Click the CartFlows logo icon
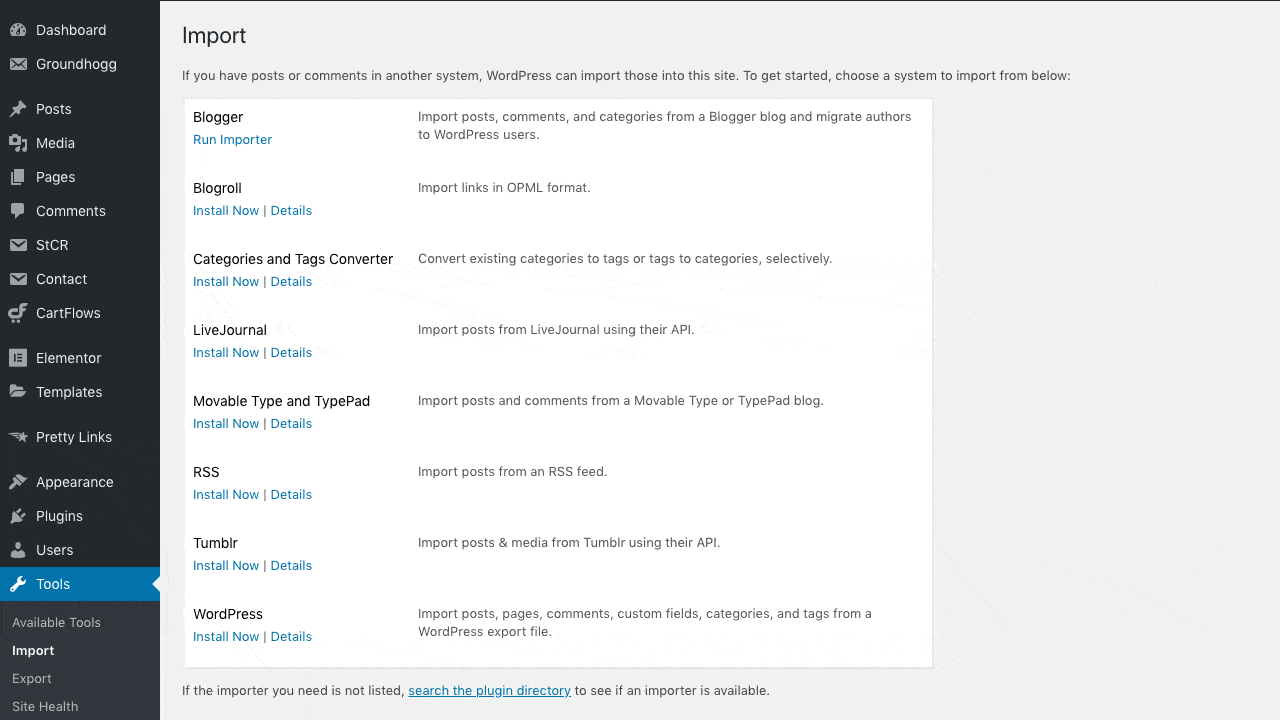 coord(18,313)
